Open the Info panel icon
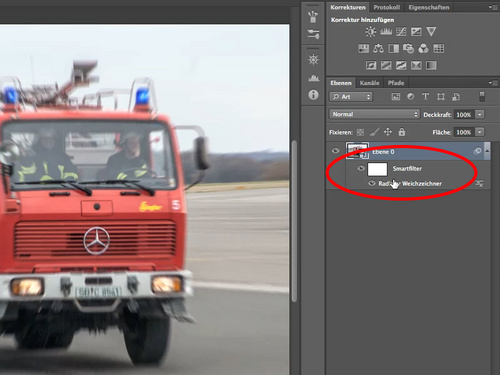Screen dimensions: 500x375 click(x=313, y=95)
